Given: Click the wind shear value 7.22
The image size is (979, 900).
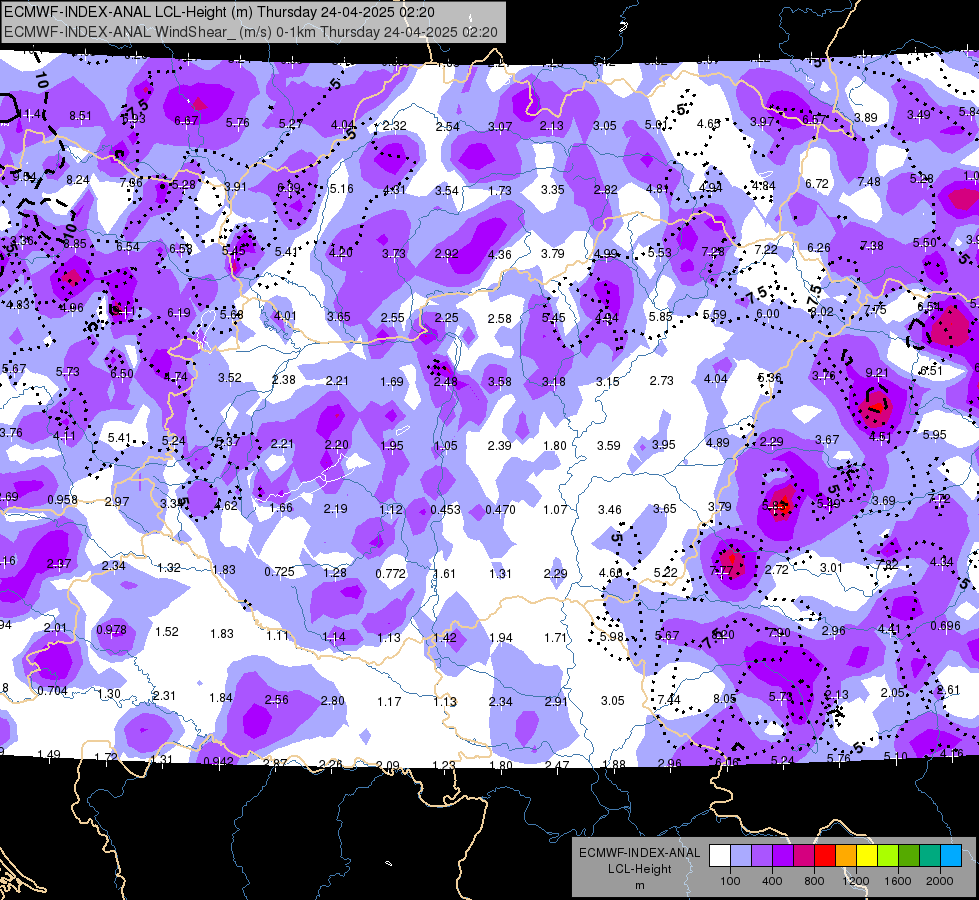Looking at the screenshot, I should tap(765, 249).
